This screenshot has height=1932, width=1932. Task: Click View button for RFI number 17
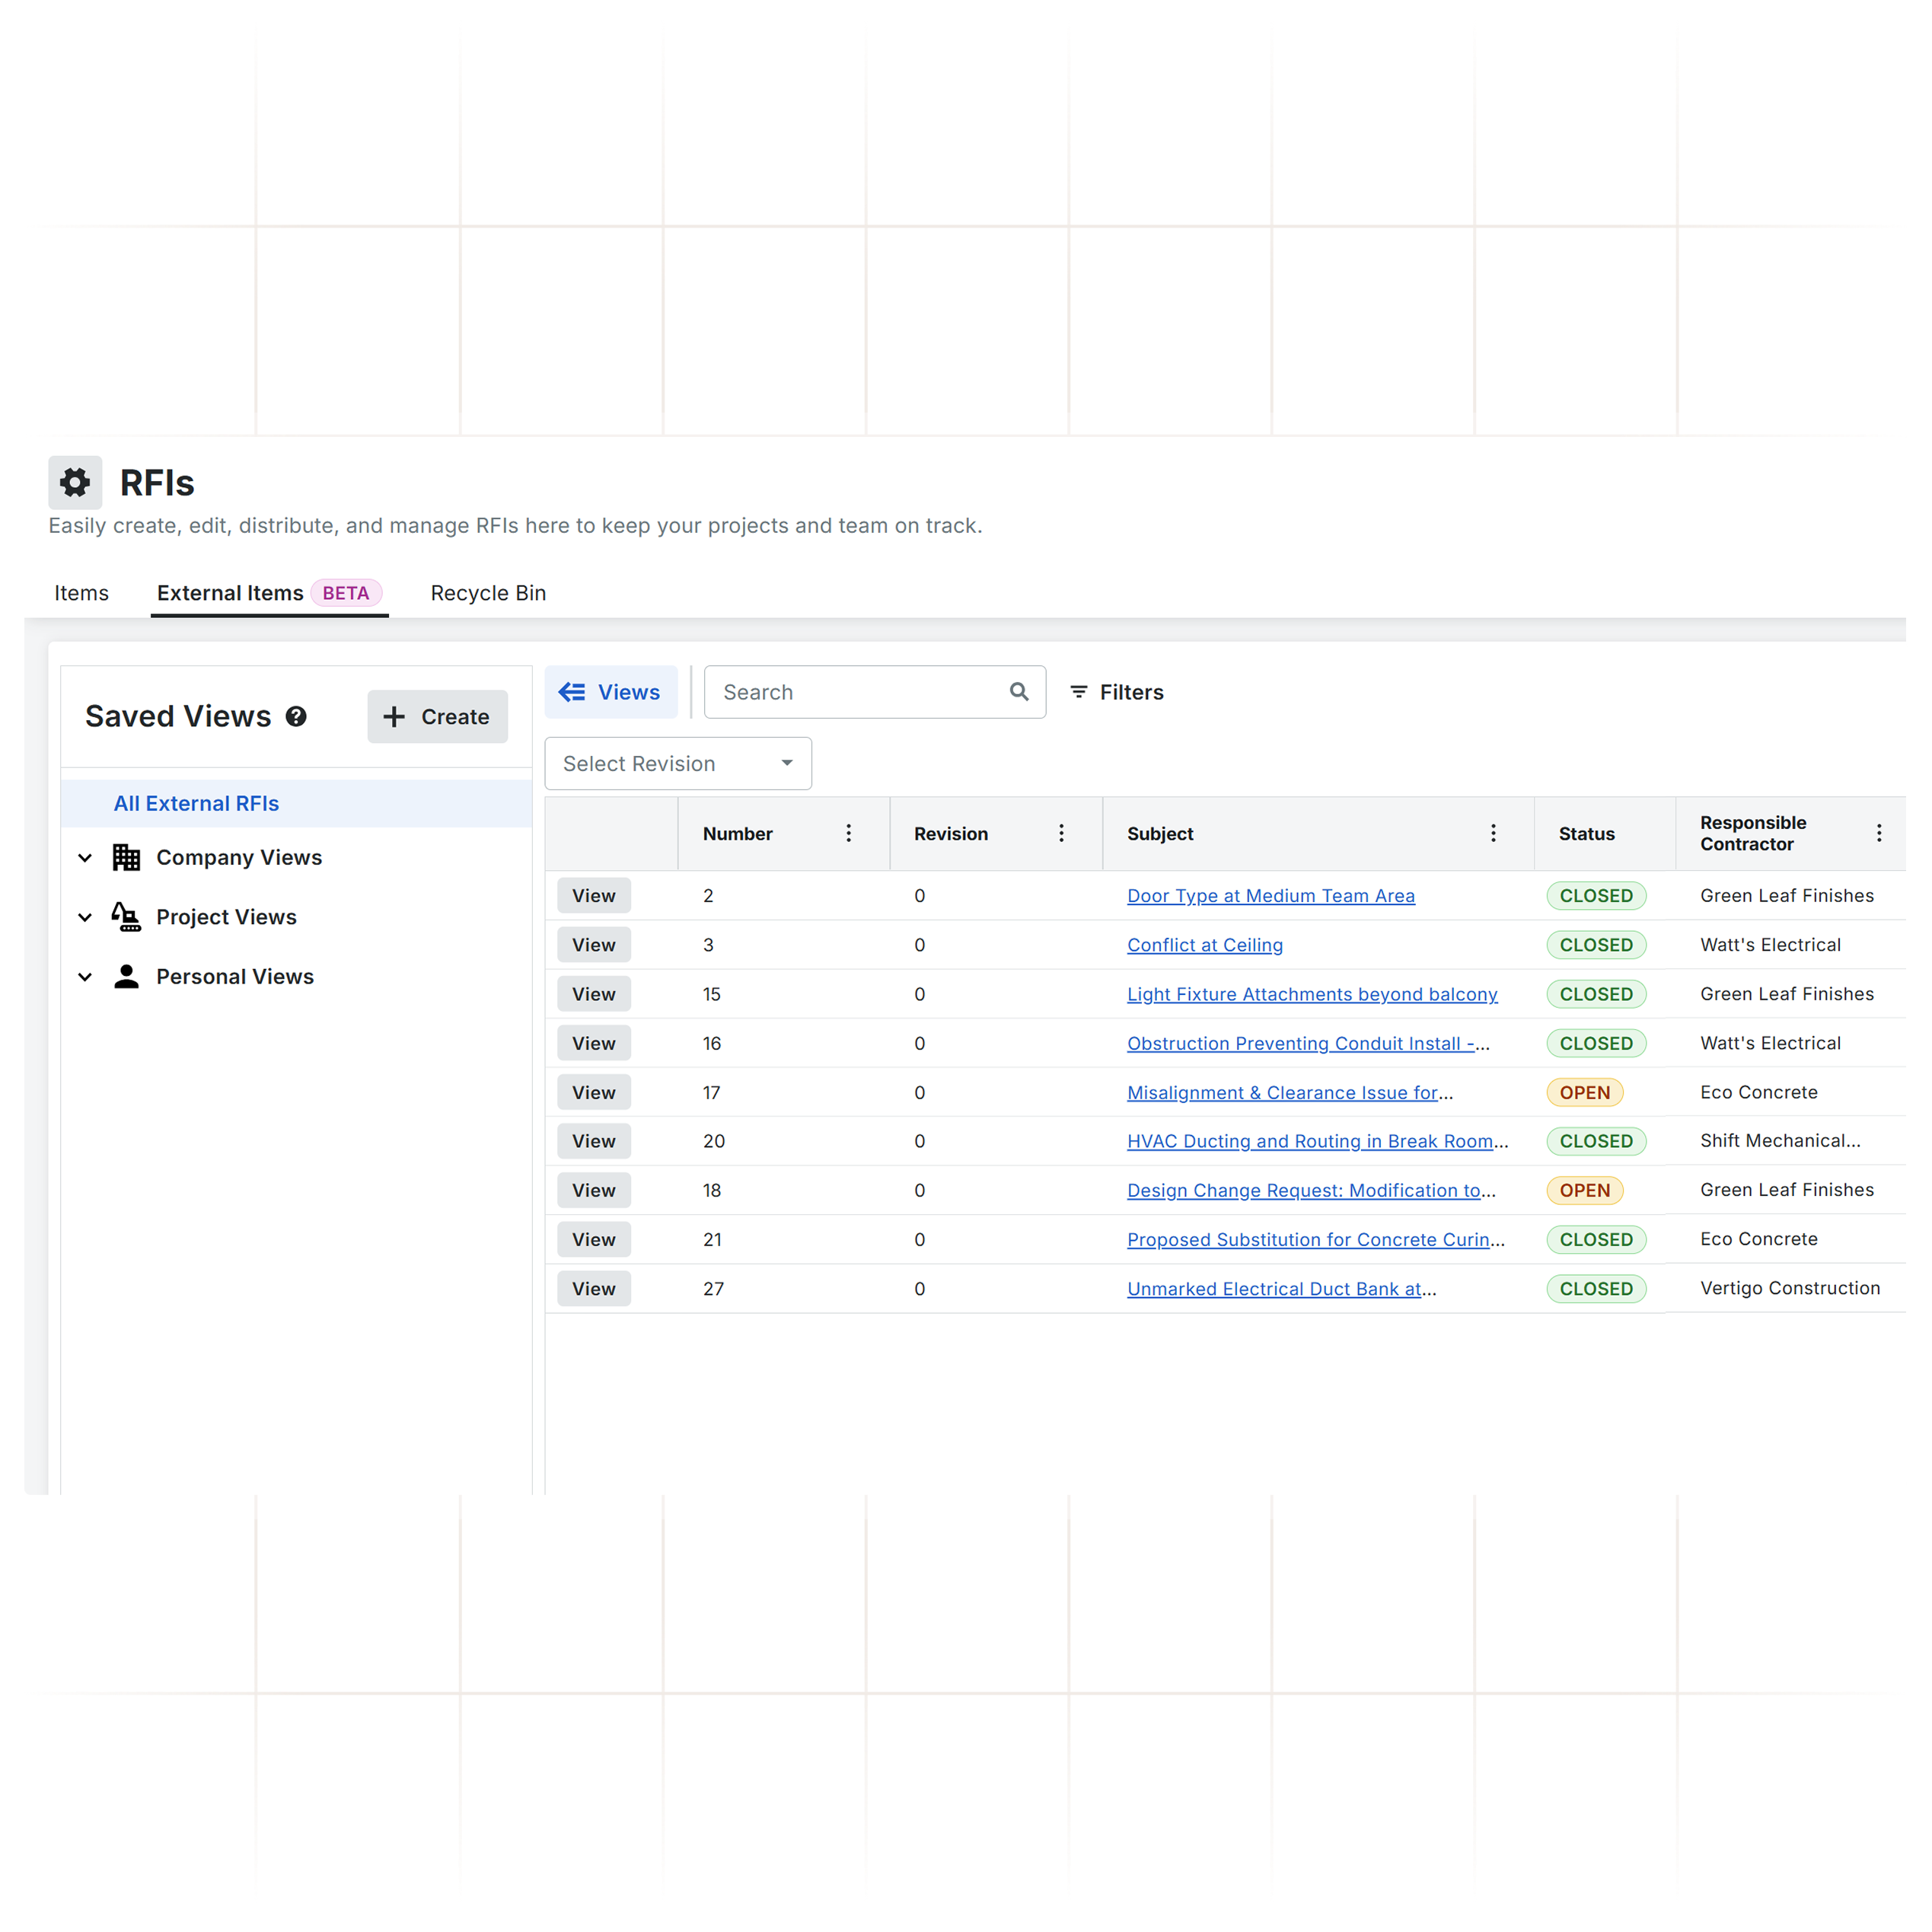593,1092
